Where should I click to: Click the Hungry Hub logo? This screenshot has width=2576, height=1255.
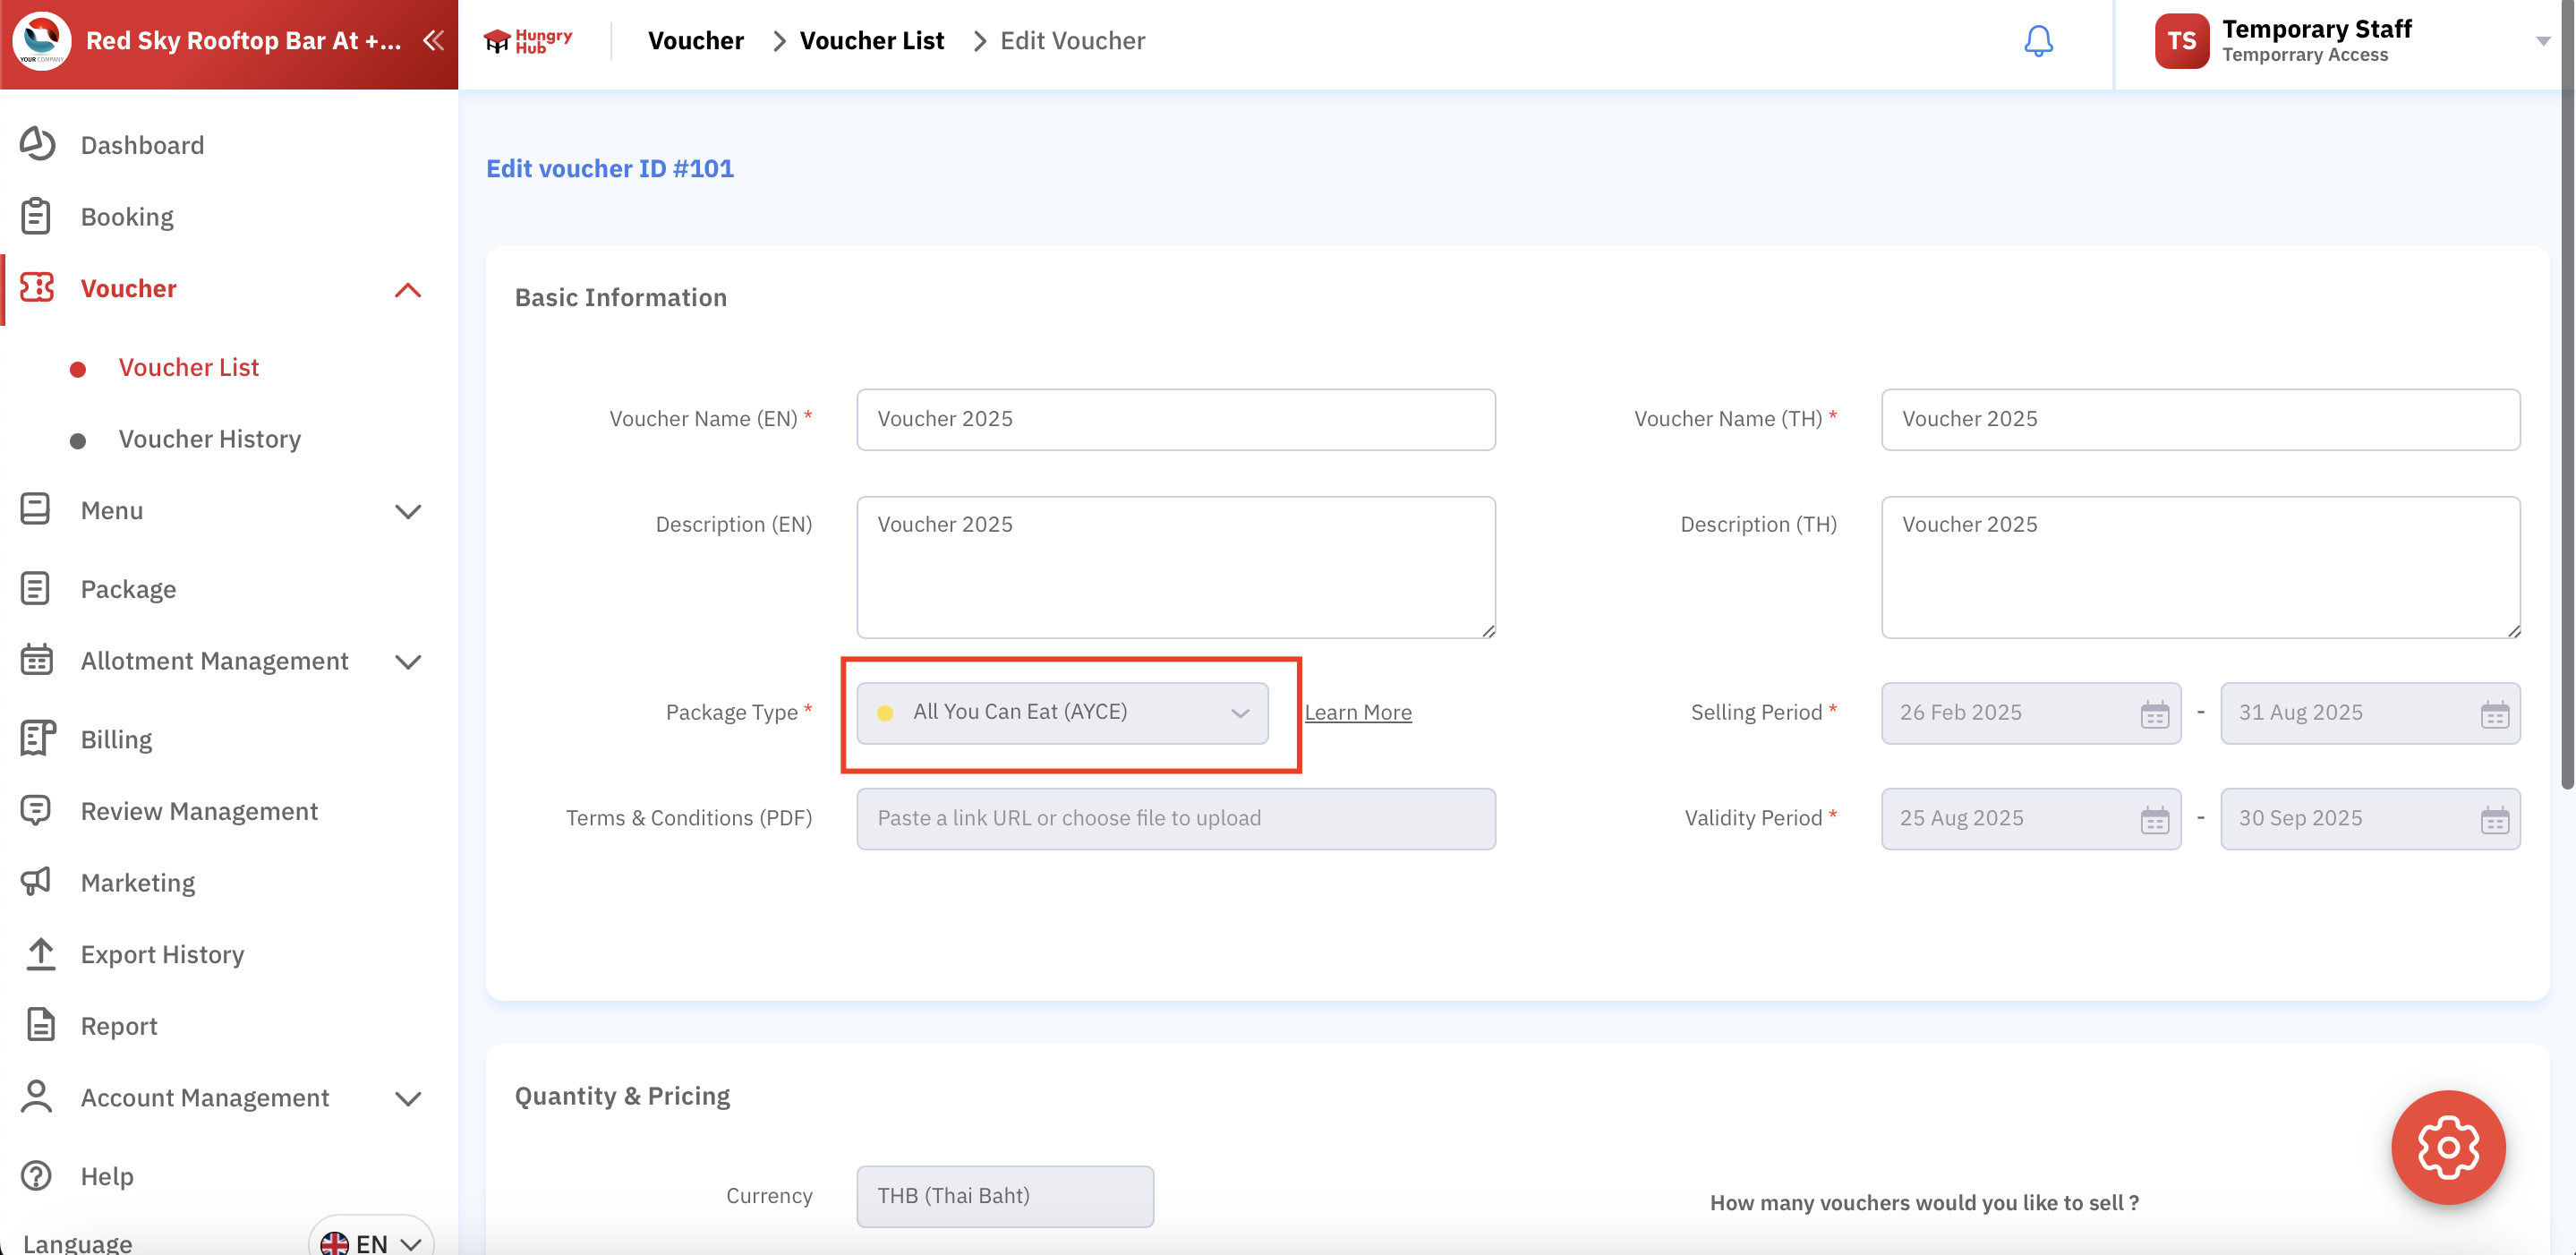528,41
